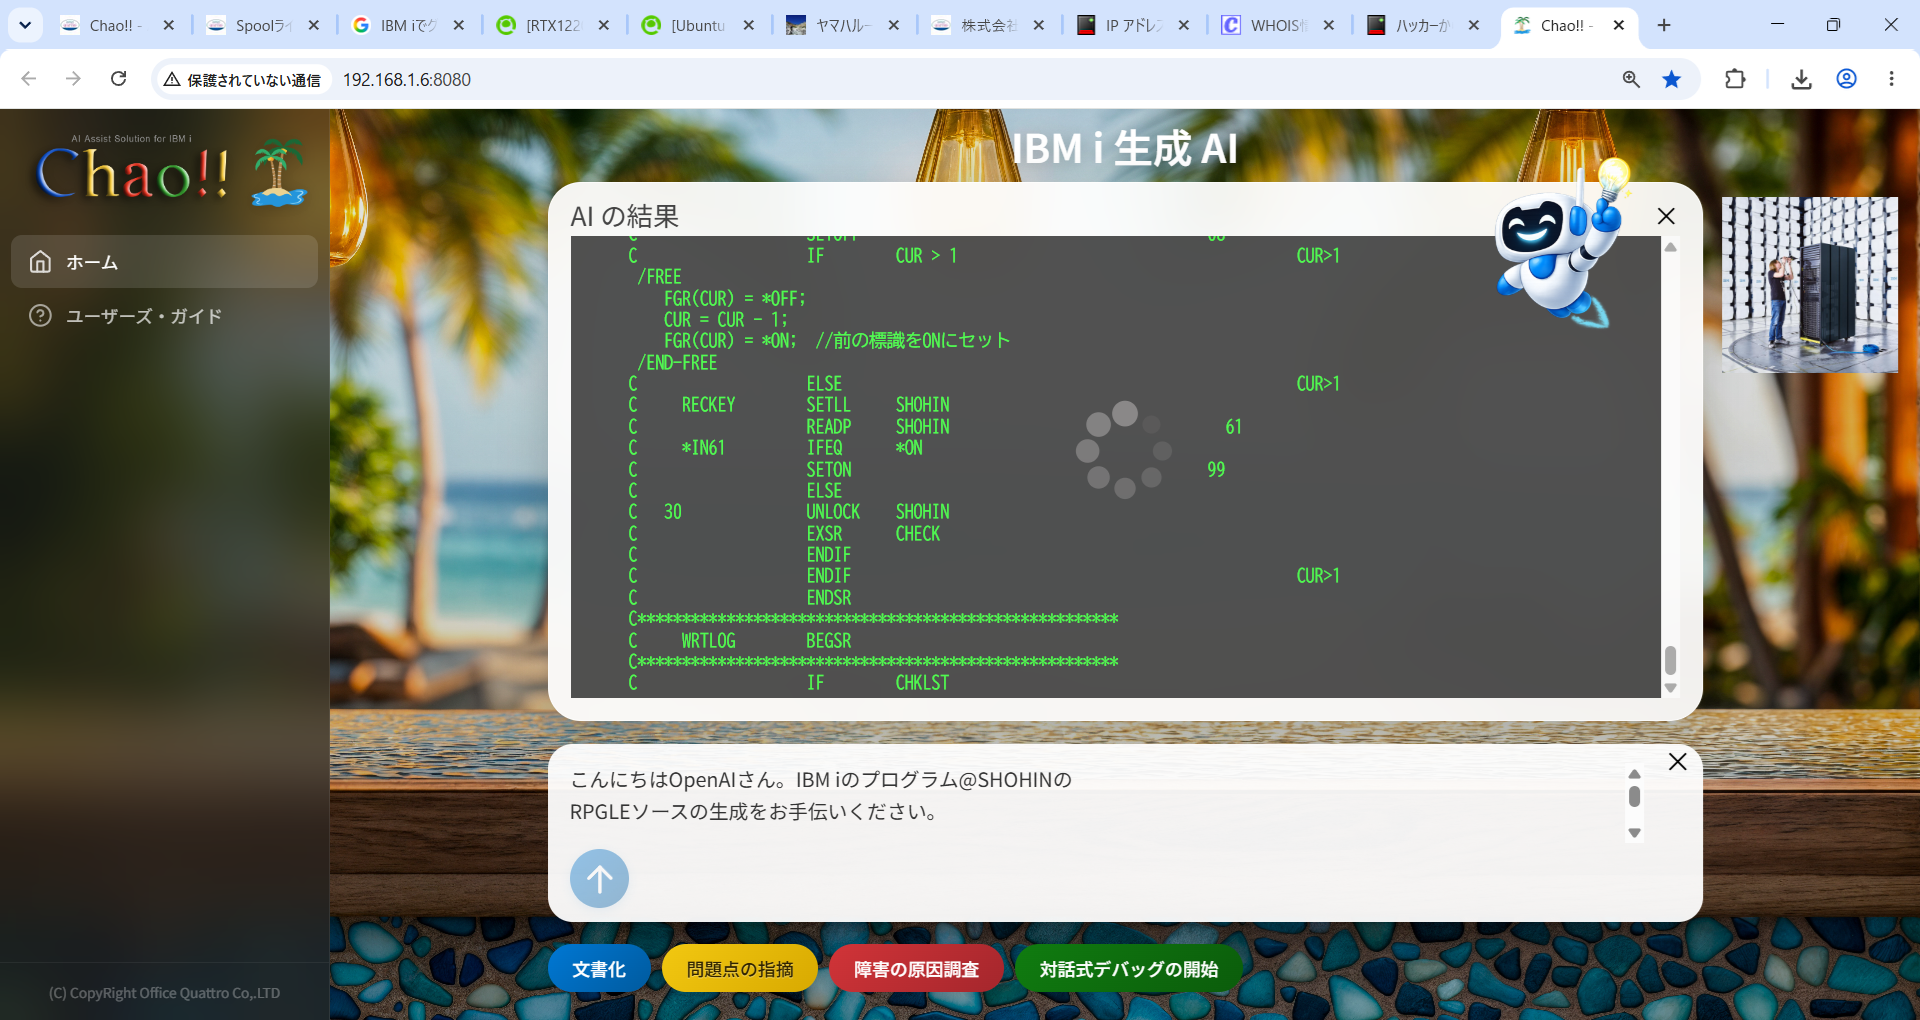Click the /END-FREE code line
Image resolution: width=1920 pixels, height=1020 pixels.
[677, 362]
